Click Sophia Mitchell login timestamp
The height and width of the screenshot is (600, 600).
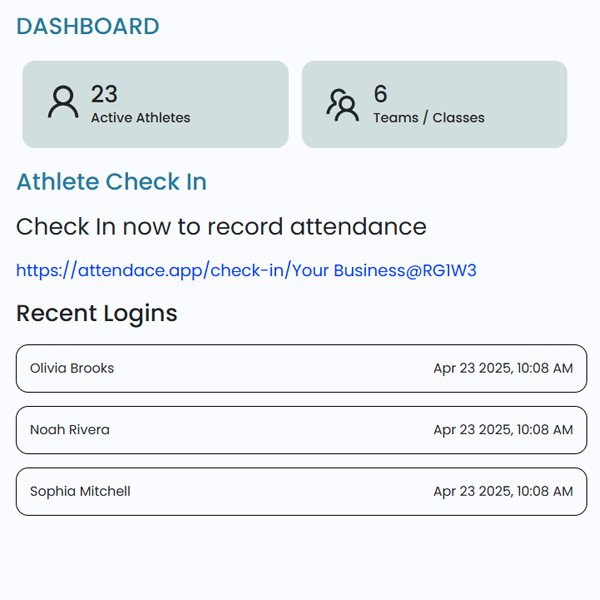503,491
